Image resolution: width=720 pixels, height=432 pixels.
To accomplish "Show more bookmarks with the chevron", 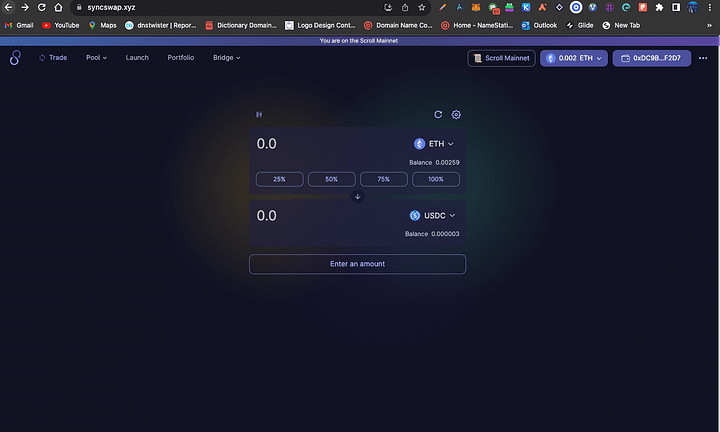I will tap(709, 25).
